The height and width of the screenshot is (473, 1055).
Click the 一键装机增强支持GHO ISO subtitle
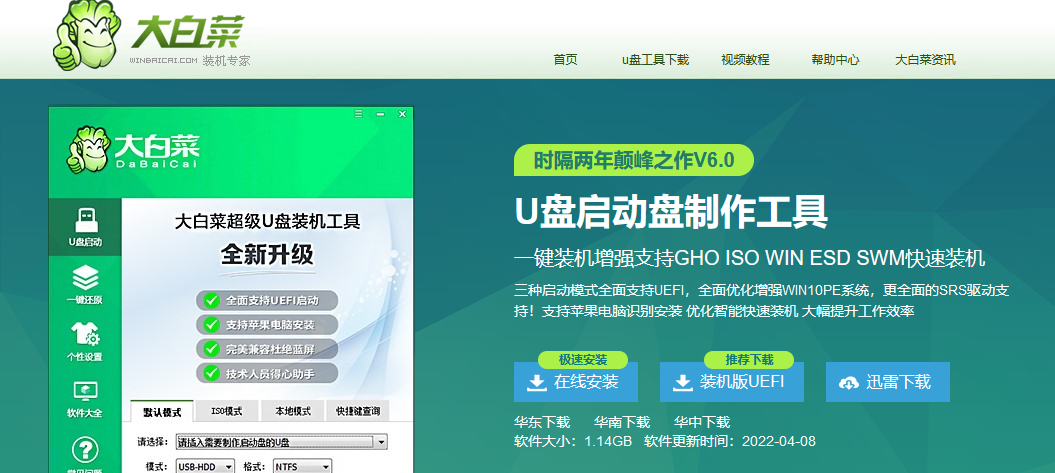point(749,258)
